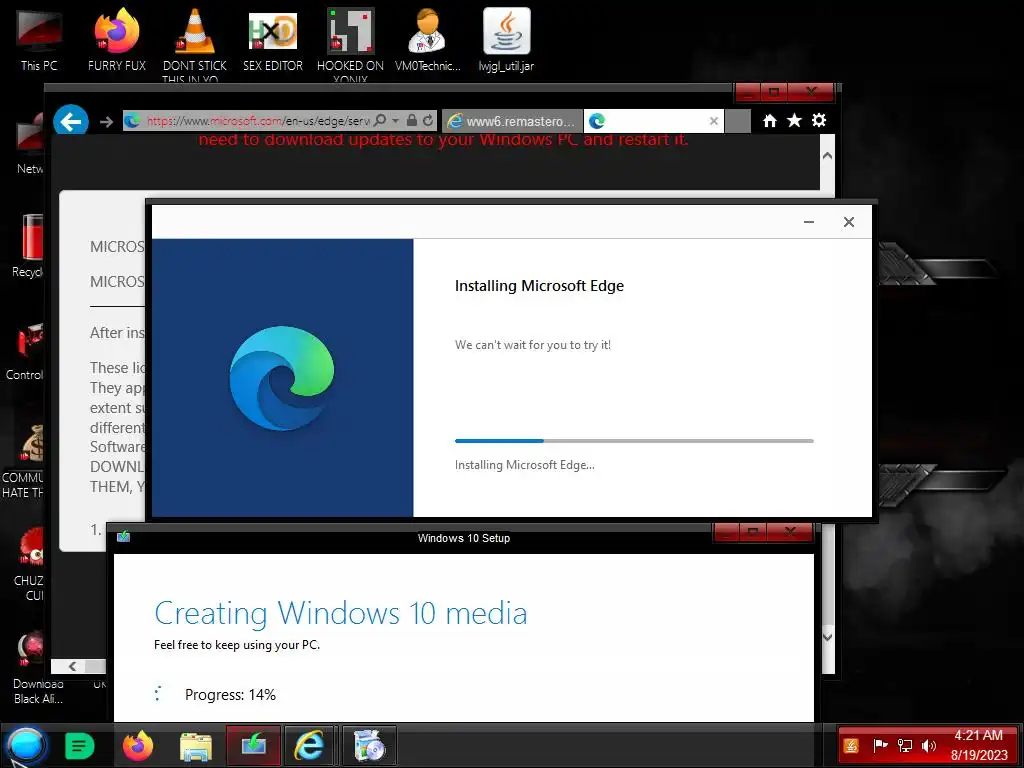This screenshot has height=768, width=1024.
Task: Click the Microsoft Edge logo in installer
Action: [281, 377]
